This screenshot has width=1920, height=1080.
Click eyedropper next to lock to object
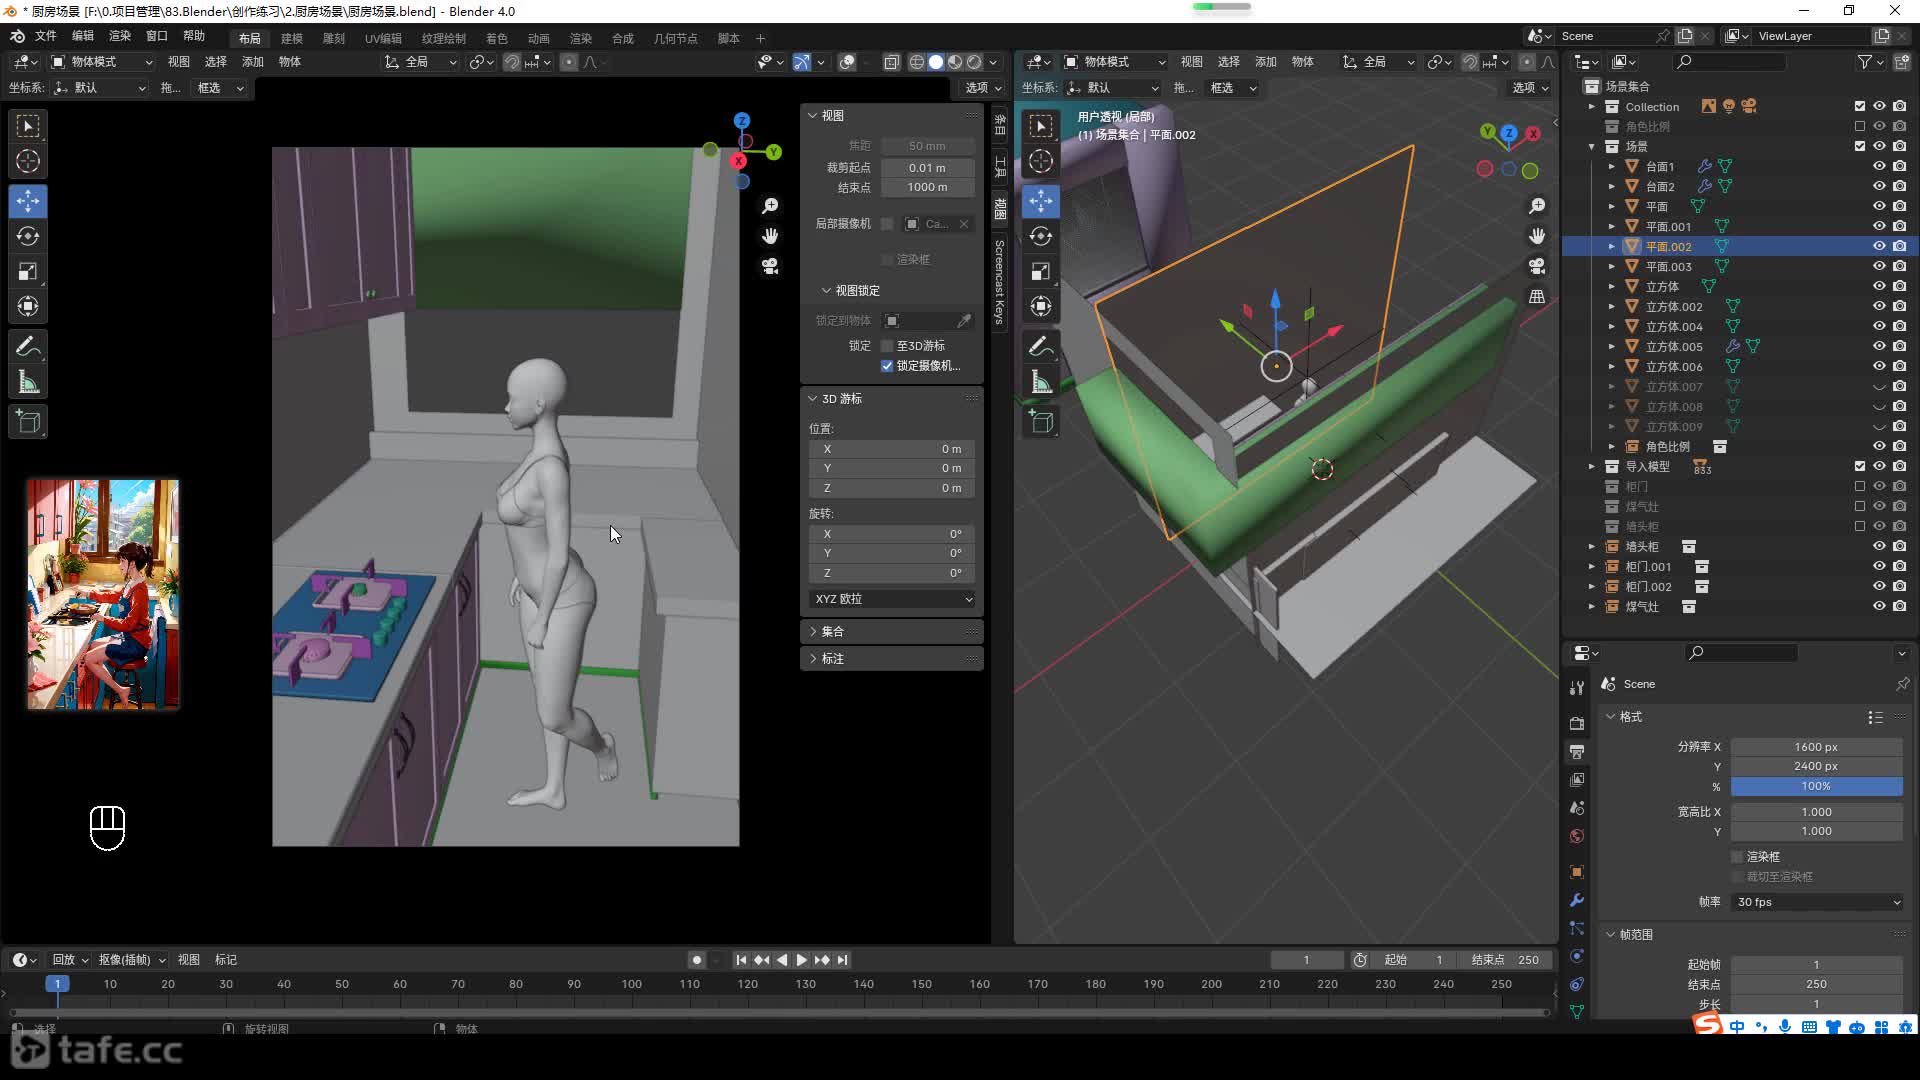pyautogui.click(x=964, y=321)
